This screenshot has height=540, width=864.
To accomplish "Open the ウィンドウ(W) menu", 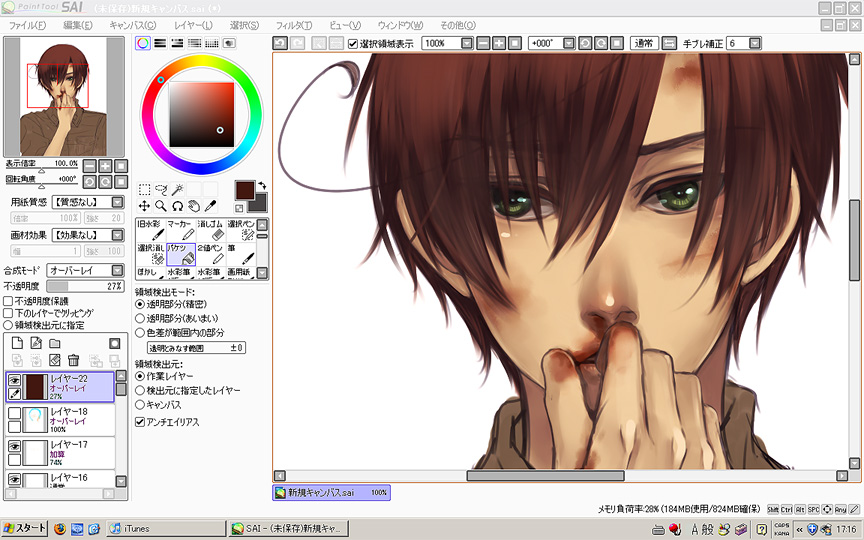I will [x=401, y=25].
